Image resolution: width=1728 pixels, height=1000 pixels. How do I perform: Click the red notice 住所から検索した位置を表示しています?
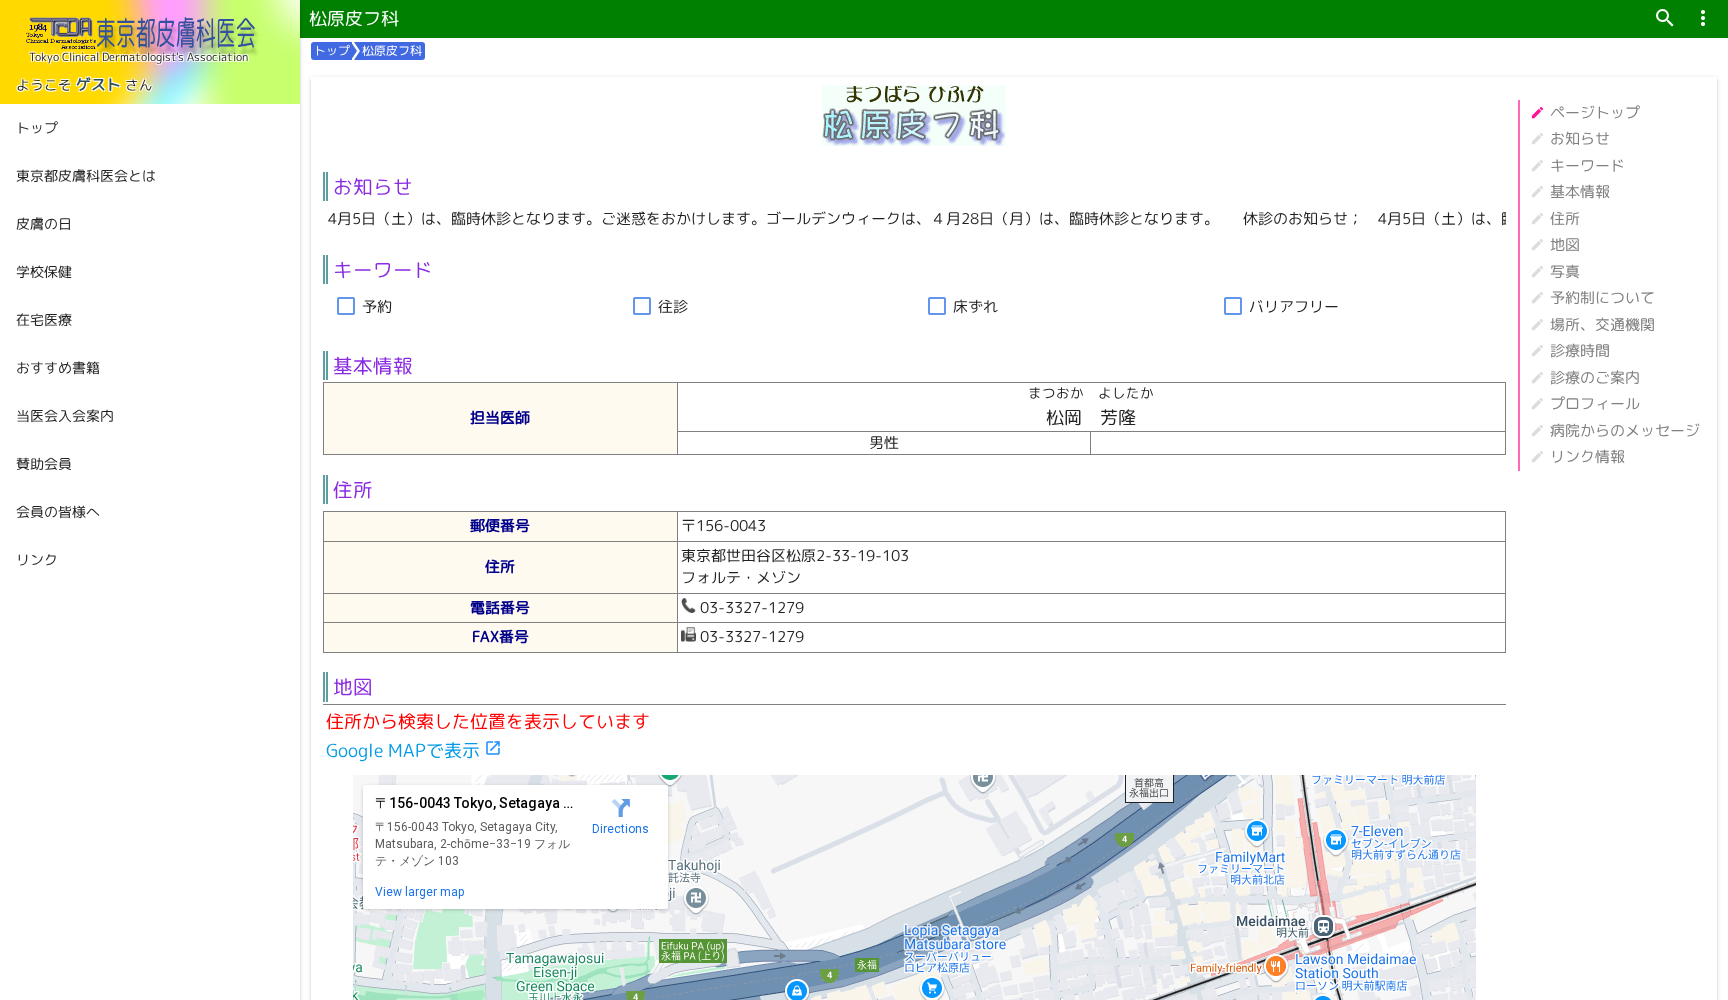click(488, 721)
